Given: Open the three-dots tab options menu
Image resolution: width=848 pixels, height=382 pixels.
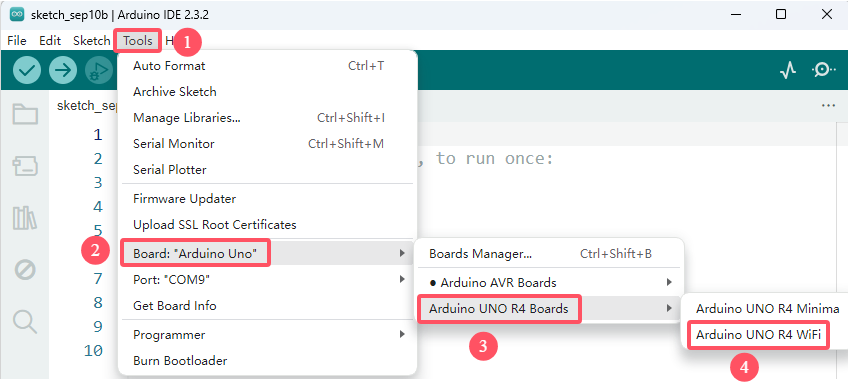Looking at the screenshot, I should (x=828, y=106).
